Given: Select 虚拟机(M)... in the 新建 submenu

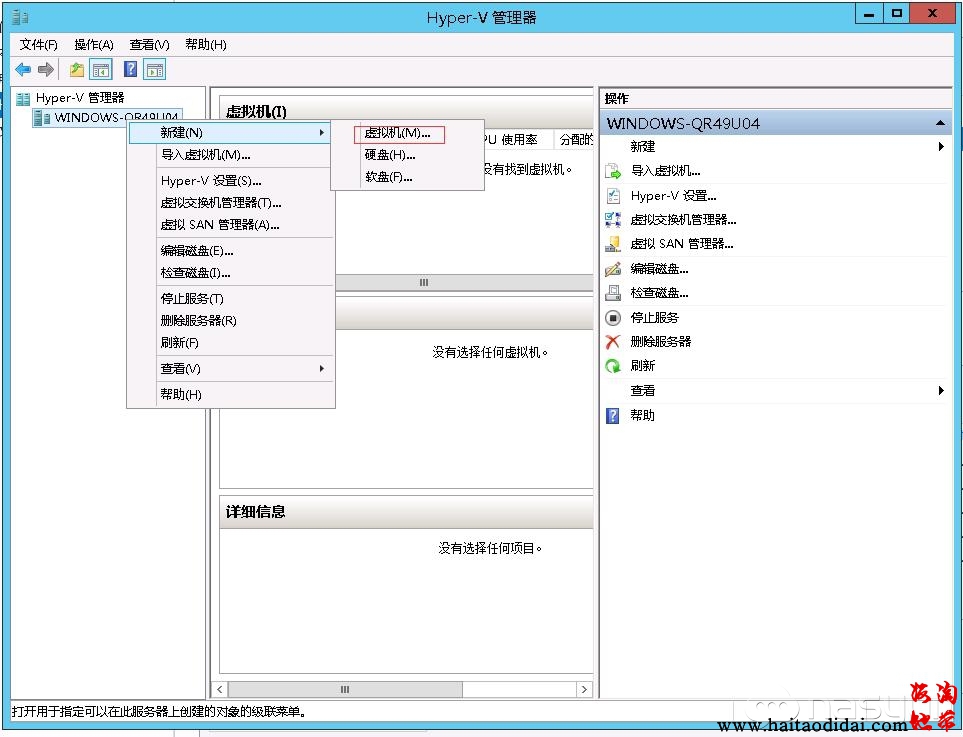Looking at the screenshot, I should coord(397,133).
